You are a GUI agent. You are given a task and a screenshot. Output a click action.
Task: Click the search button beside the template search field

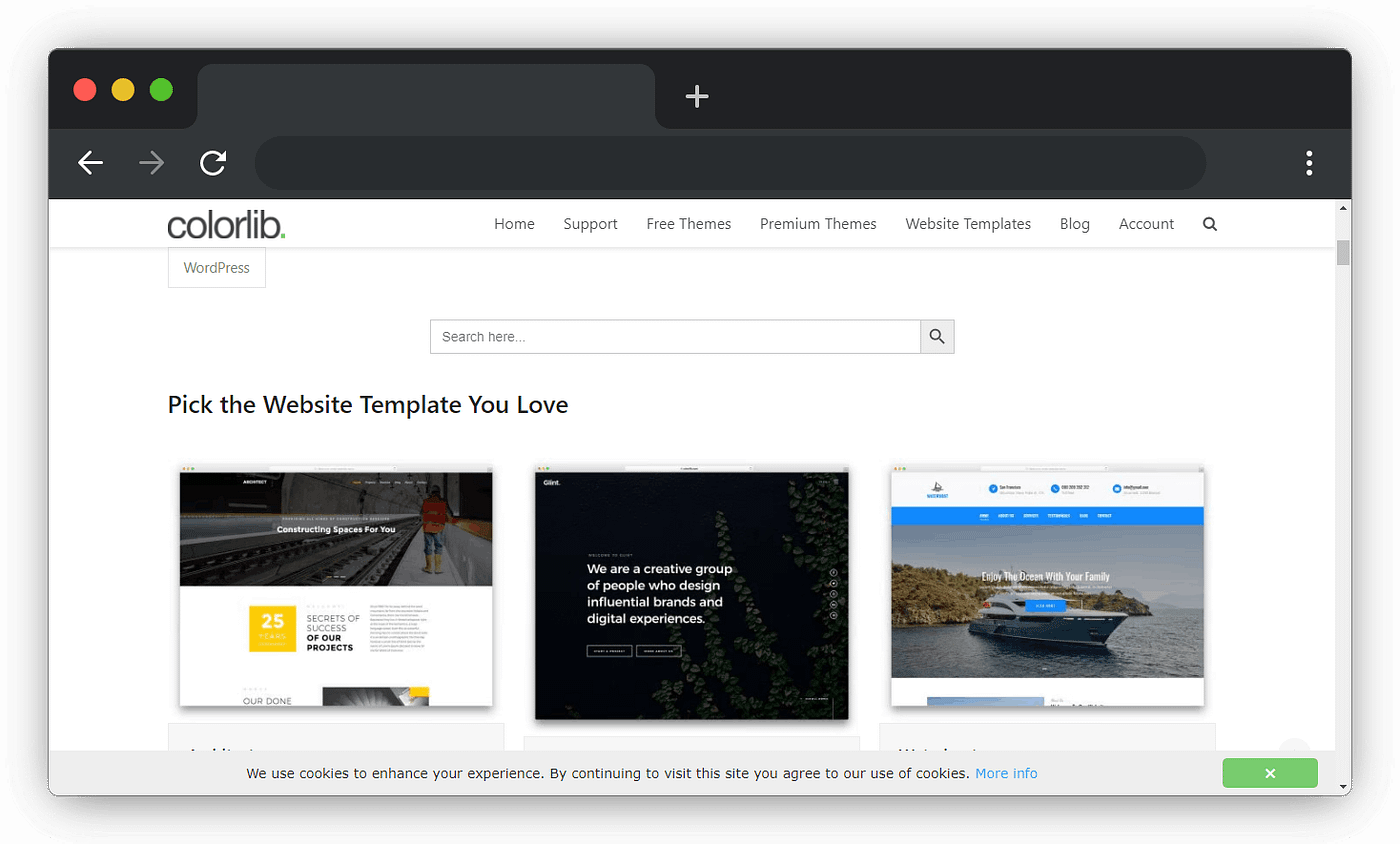[936, 336]
